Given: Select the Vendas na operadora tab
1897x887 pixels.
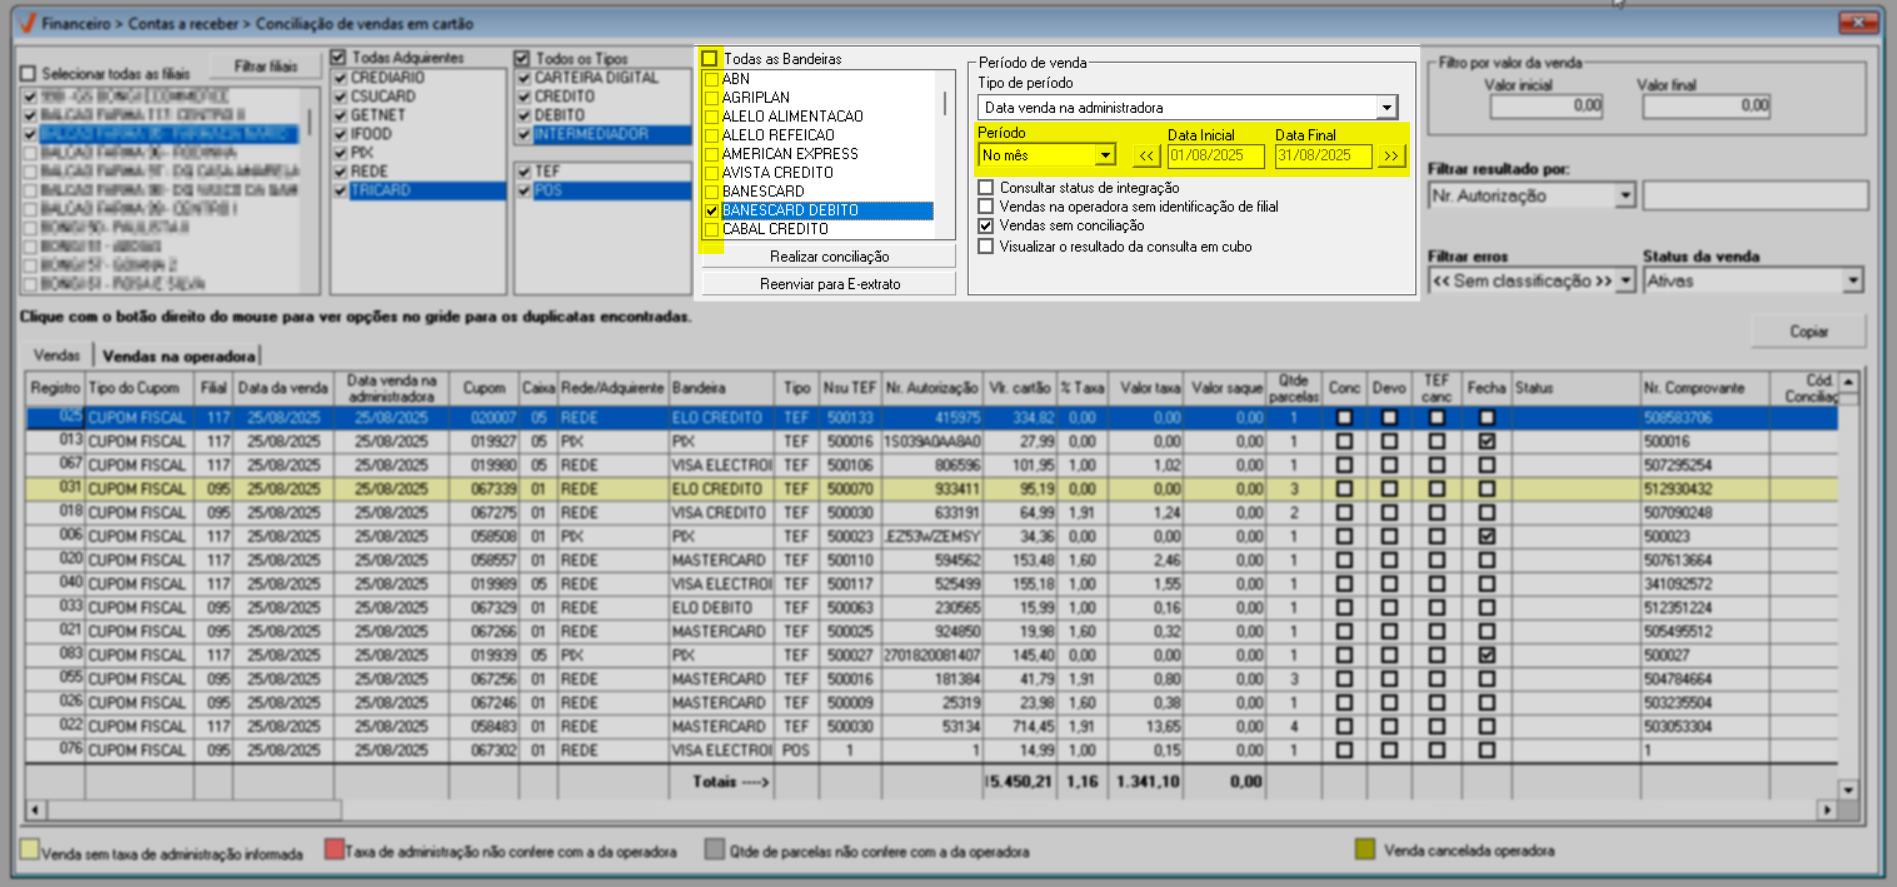Looking at the screenshot, I should 178,356.
